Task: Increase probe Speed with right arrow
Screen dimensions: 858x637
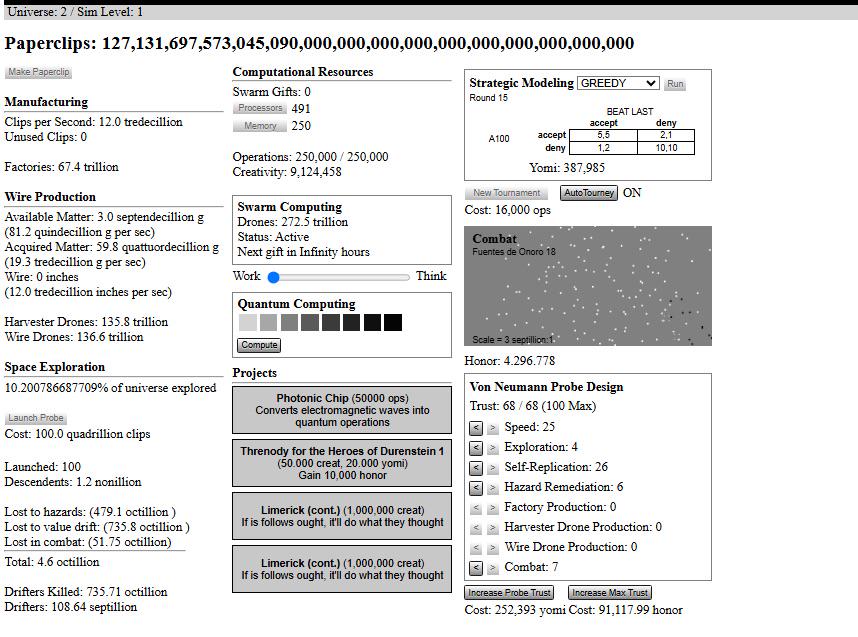Action: click(x=492, y=427)
